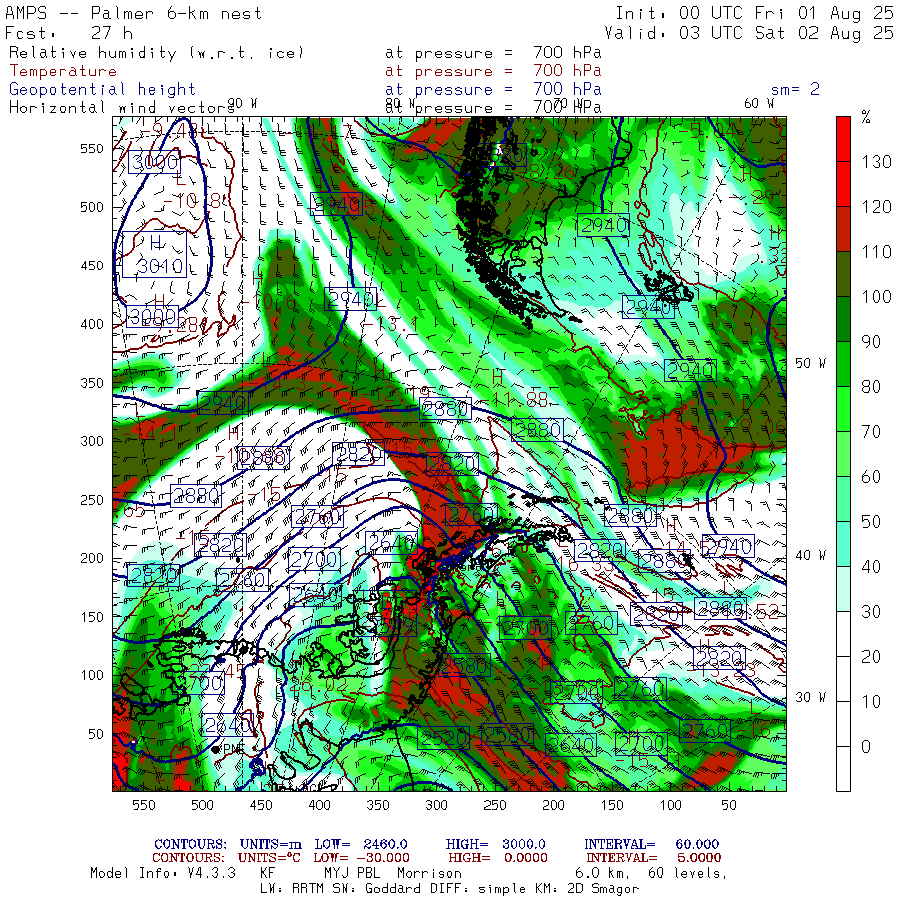This screenshot has height=900, width=900.
Task: Click the 'HIGH= 0.0000' red contour info
Action: pos(498,858)
